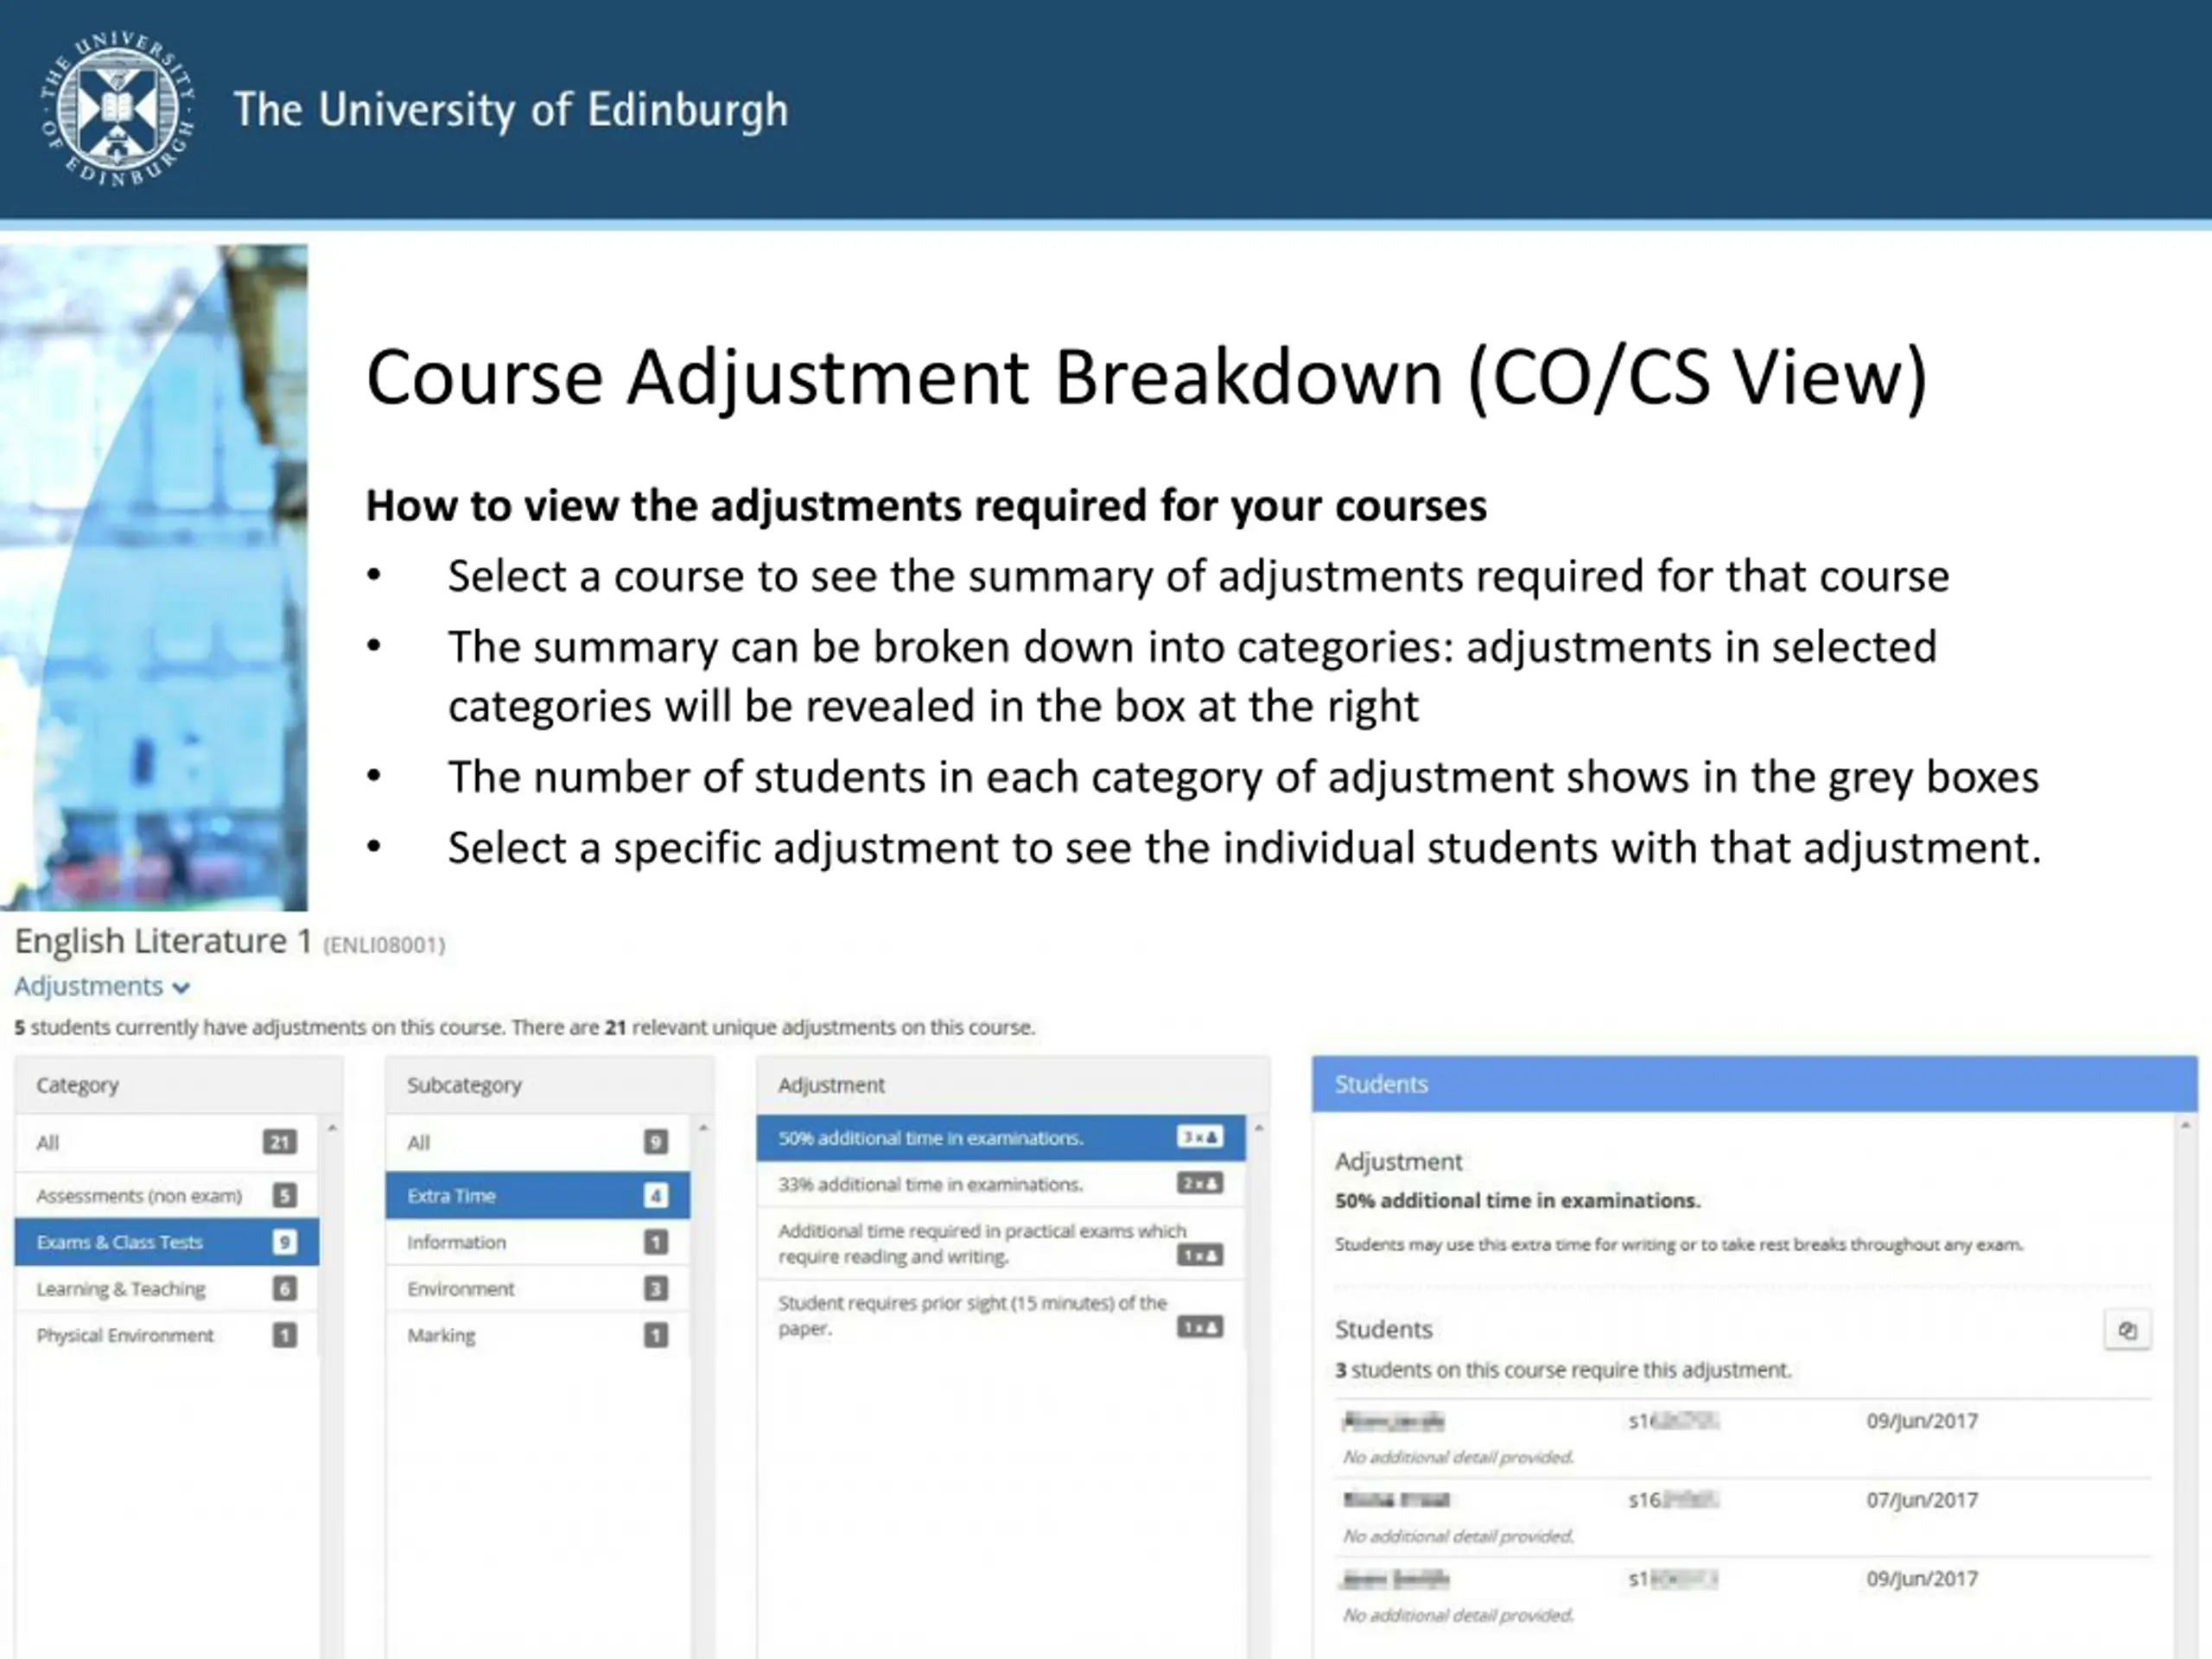Click the English Literature 1 course title
This screenshot has width=2212, height=1659.
point(163,941)
